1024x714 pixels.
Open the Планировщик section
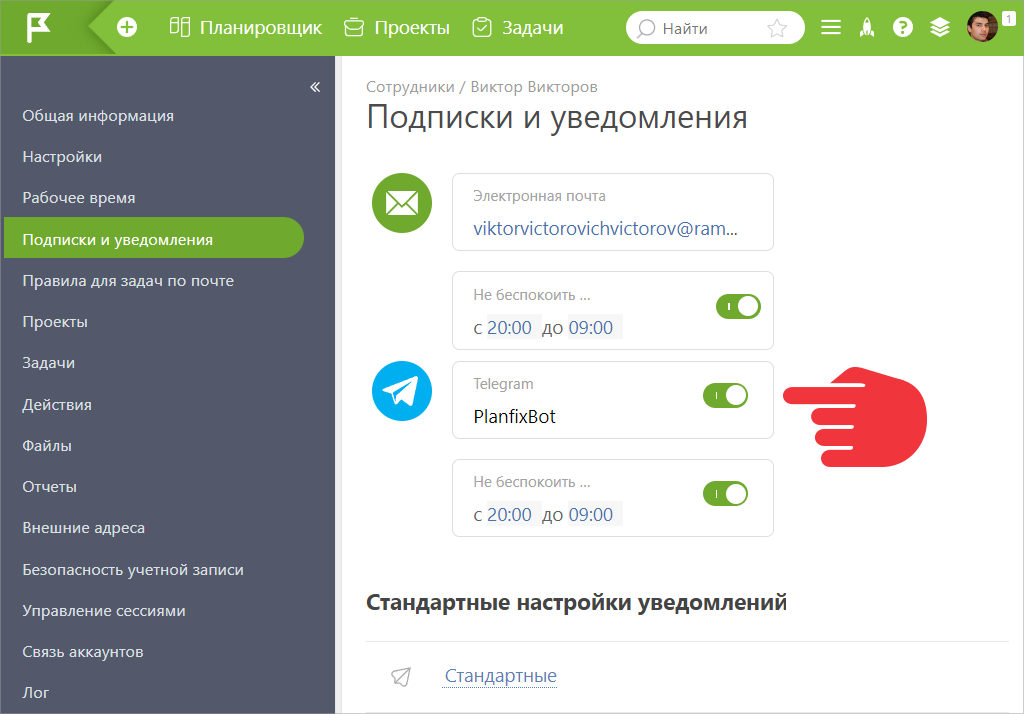tap(246, 27)
